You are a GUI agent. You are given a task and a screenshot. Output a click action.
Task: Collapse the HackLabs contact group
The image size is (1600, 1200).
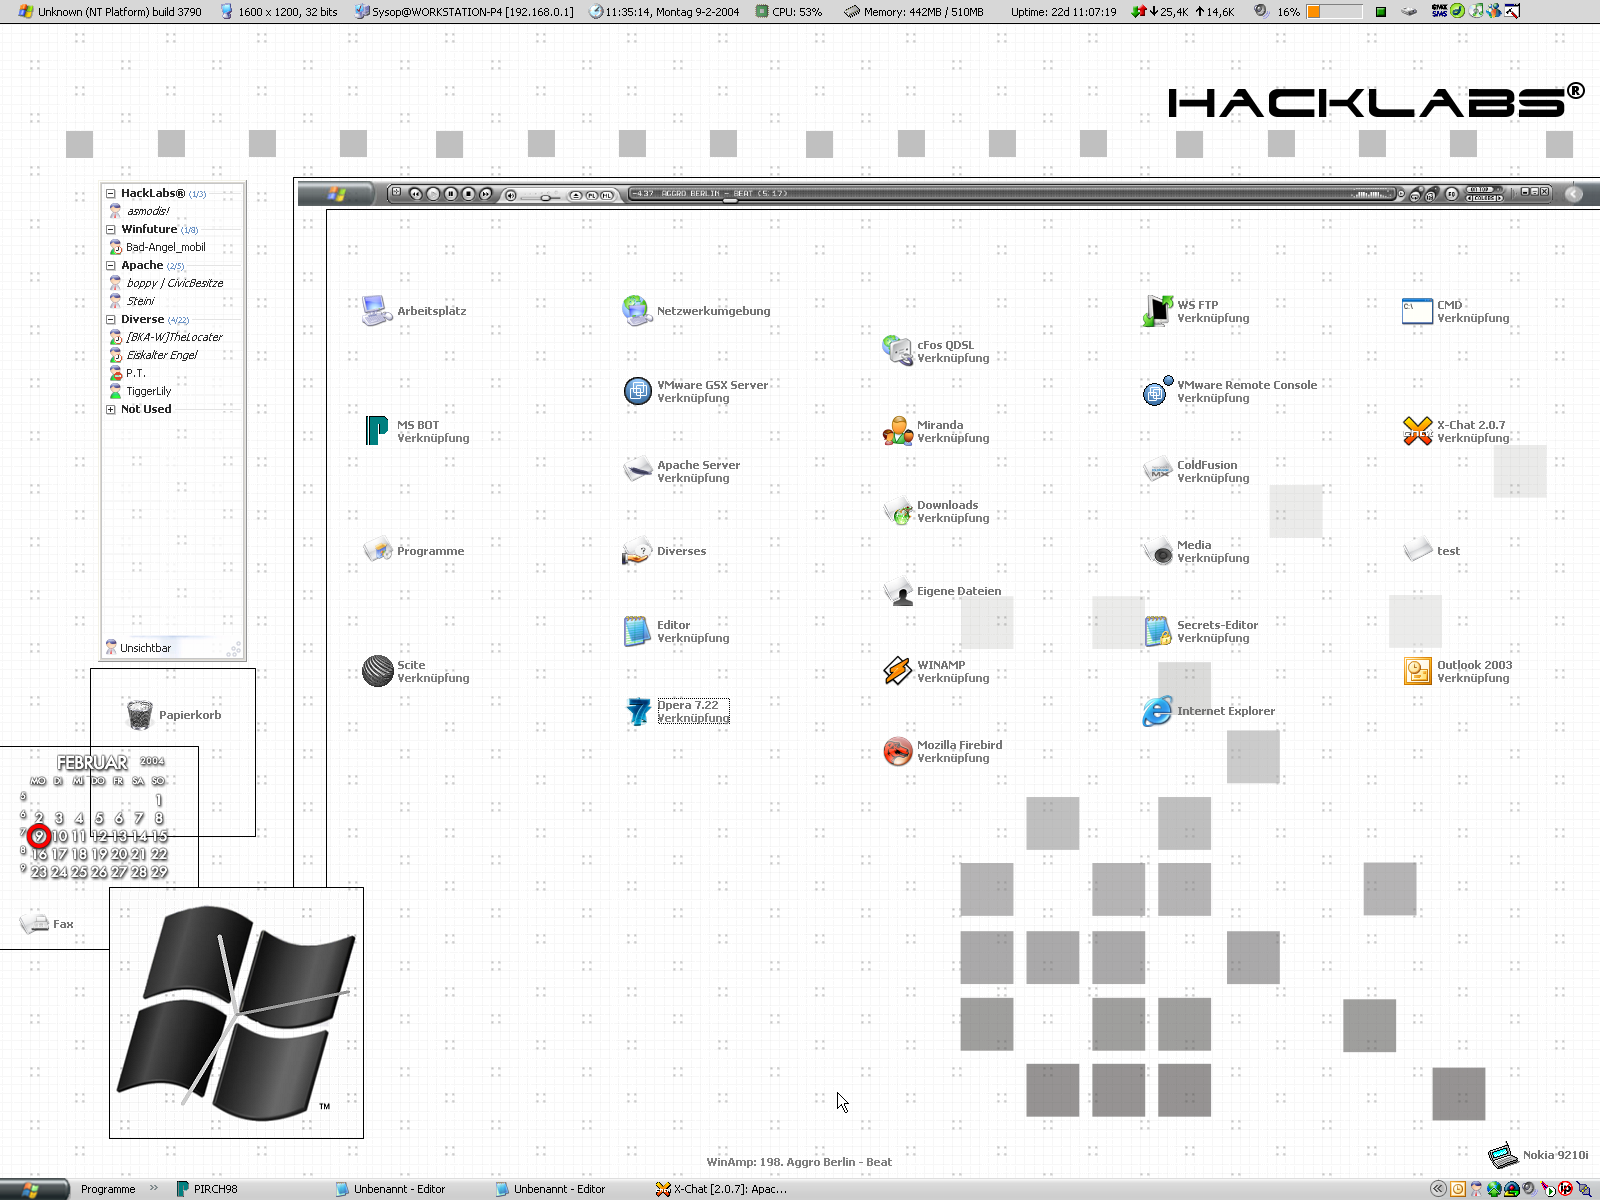111,194
